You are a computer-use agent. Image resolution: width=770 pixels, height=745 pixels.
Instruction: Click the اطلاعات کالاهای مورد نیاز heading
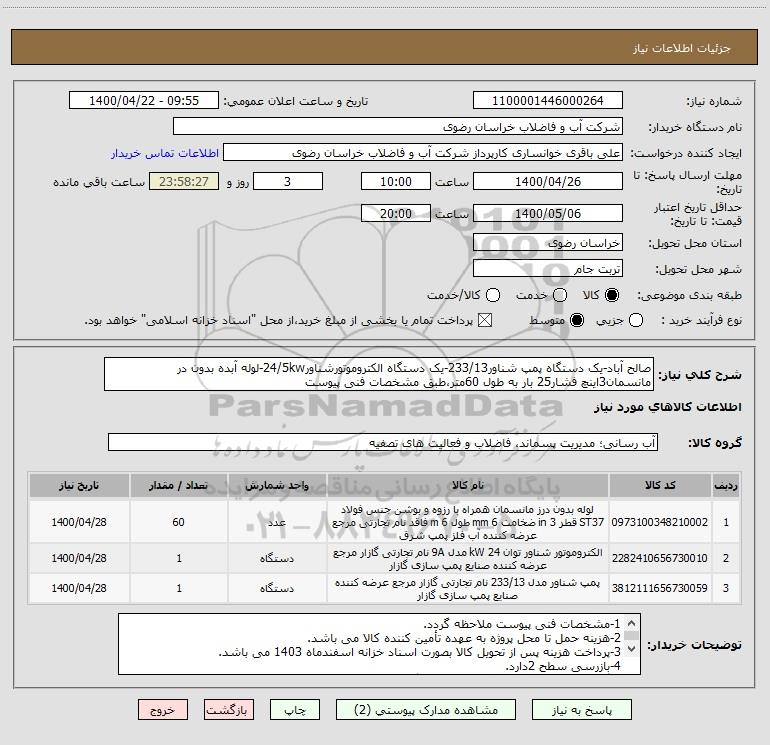click(x=668, y=407)
